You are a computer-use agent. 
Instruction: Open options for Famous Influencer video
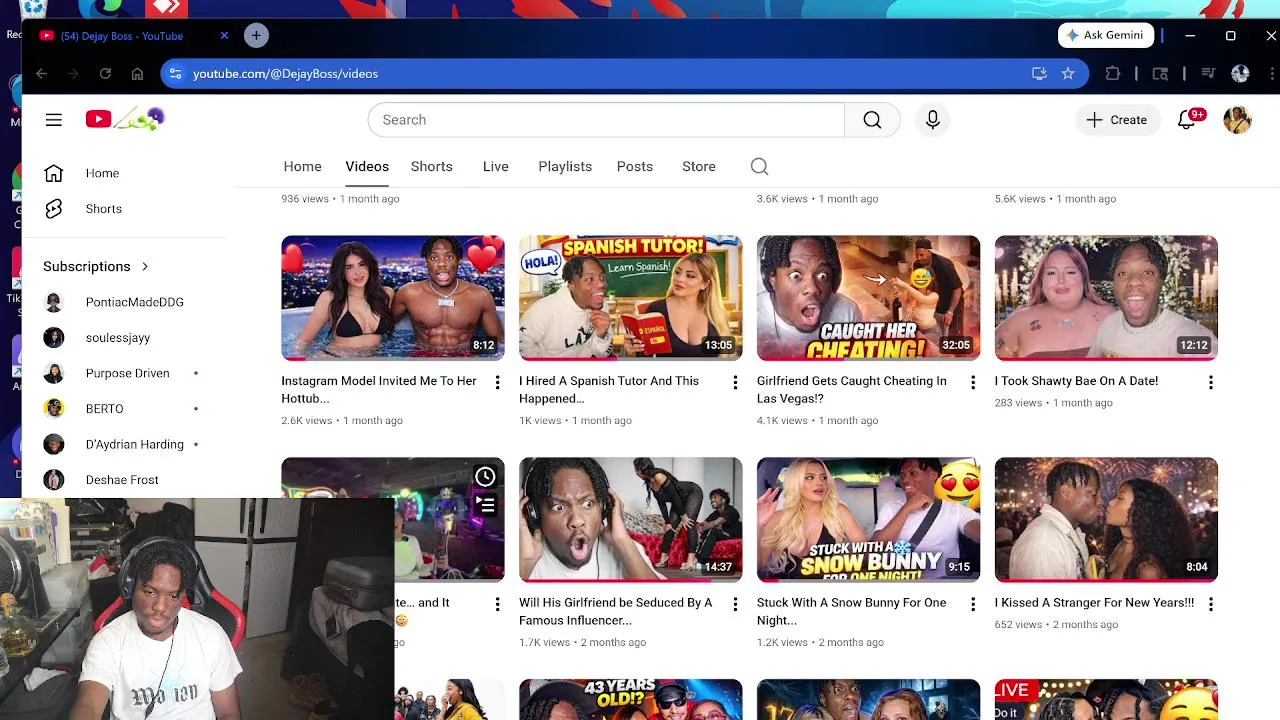pos(735,604)
